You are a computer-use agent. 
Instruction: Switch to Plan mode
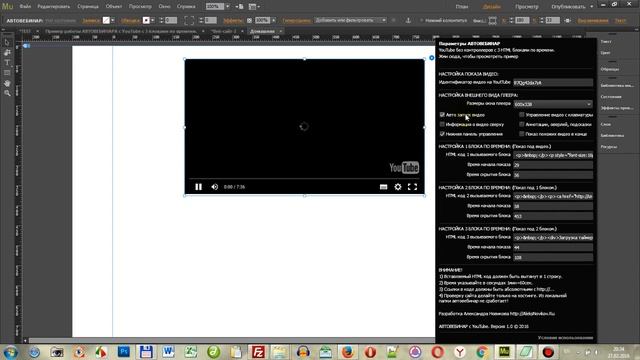pos(462,7)
